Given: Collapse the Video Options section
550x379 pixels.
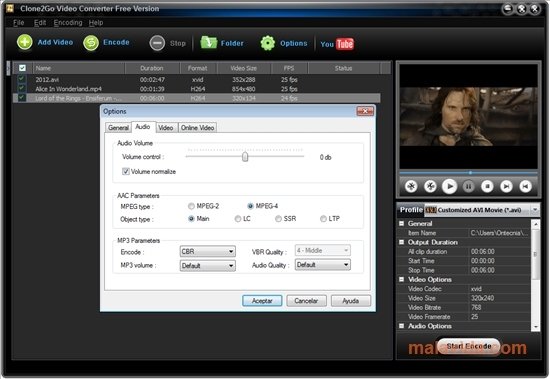Looking at the screenshot, I should [x=402, y=279].
